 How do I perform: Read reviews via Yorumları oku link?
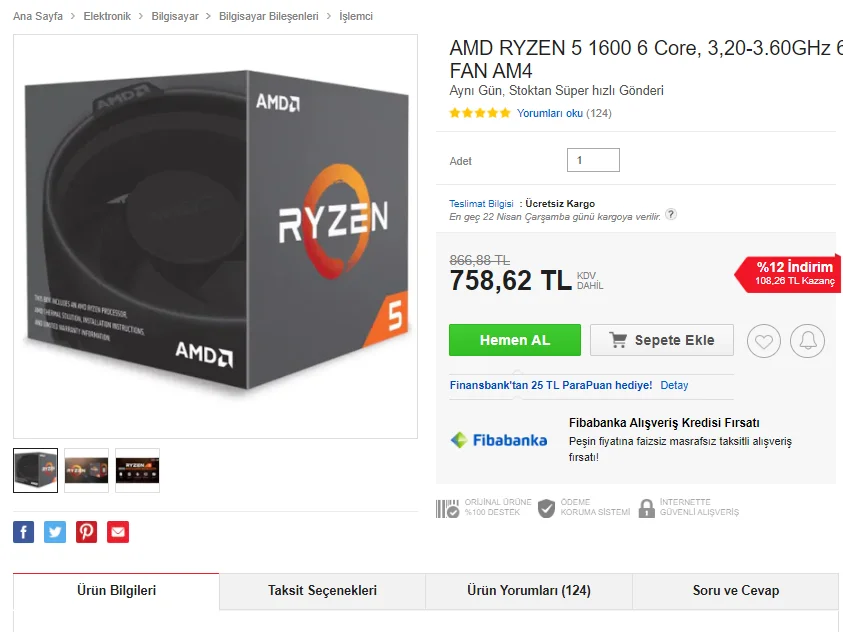coord(549,113)
